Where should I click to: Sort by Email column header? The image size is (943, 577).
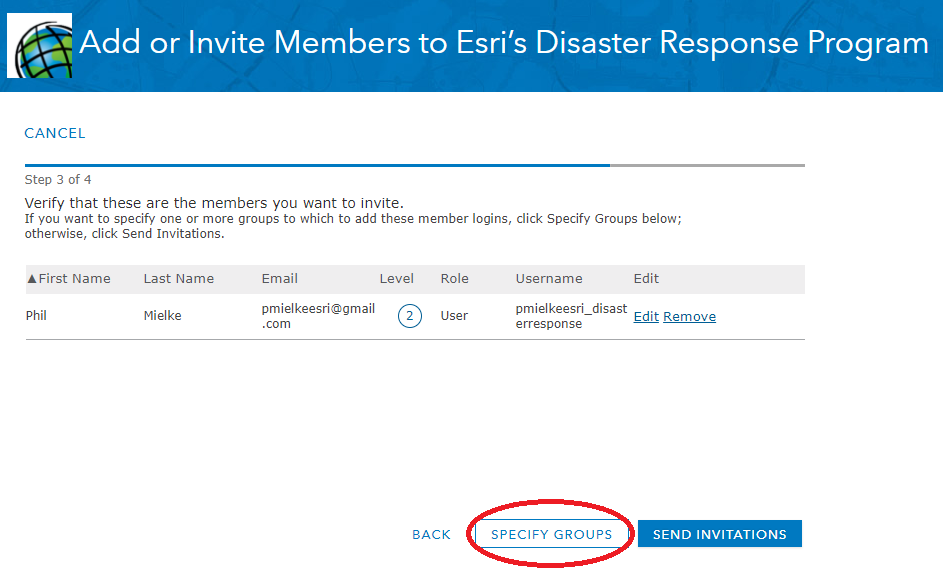point(280,279)
